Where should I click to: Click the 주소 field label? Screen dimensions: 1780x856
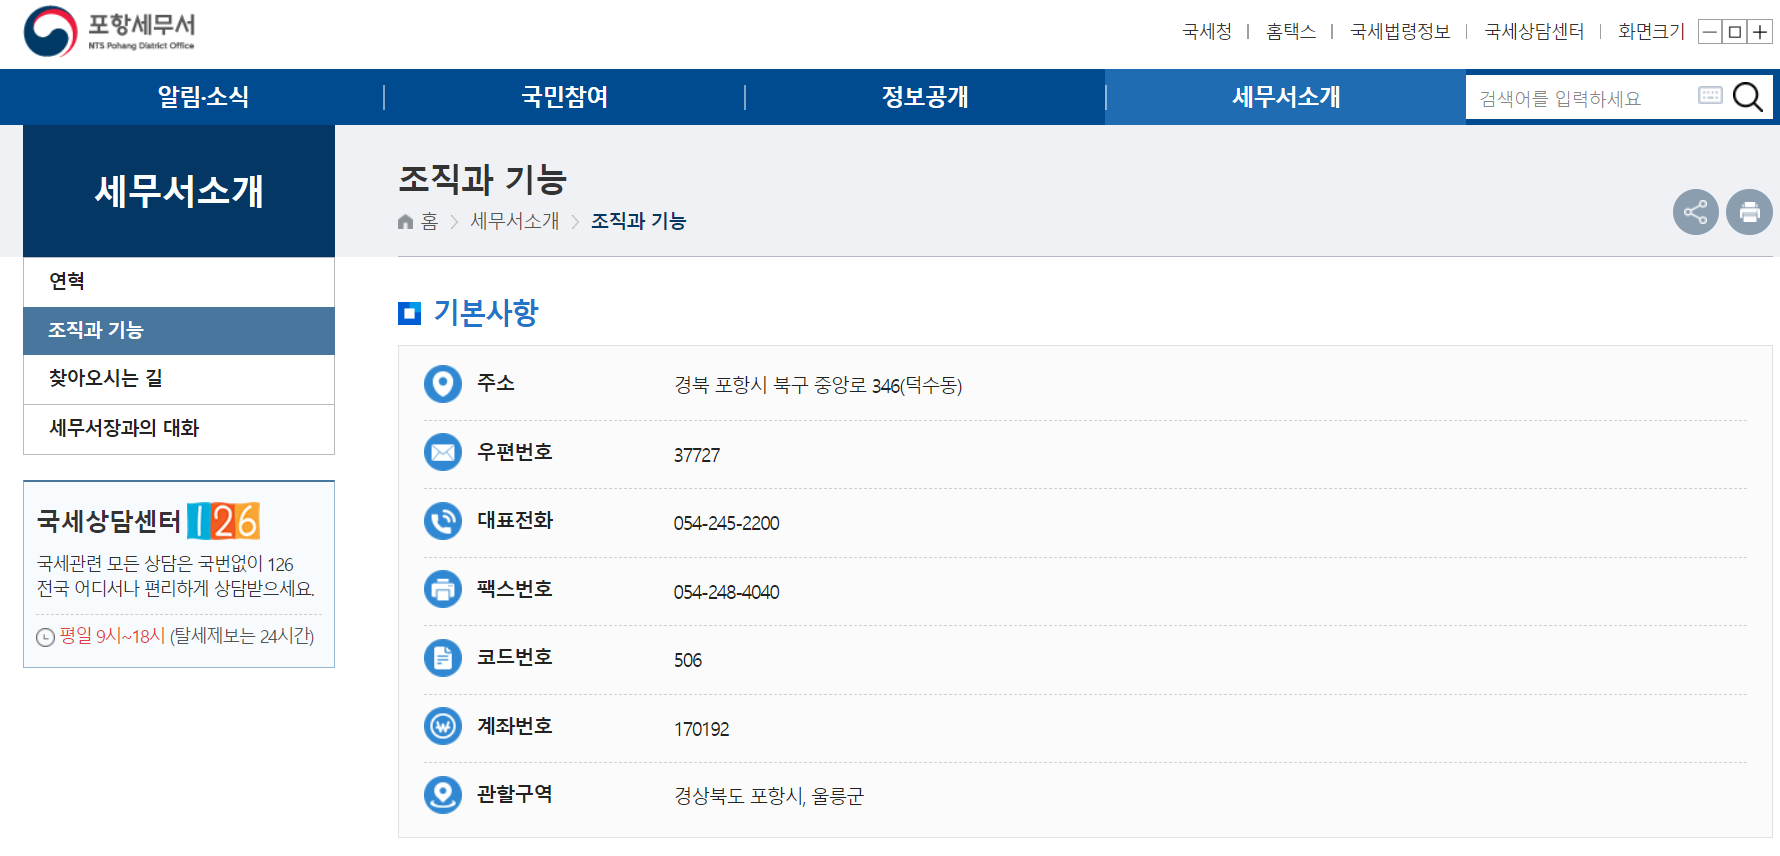496,383
